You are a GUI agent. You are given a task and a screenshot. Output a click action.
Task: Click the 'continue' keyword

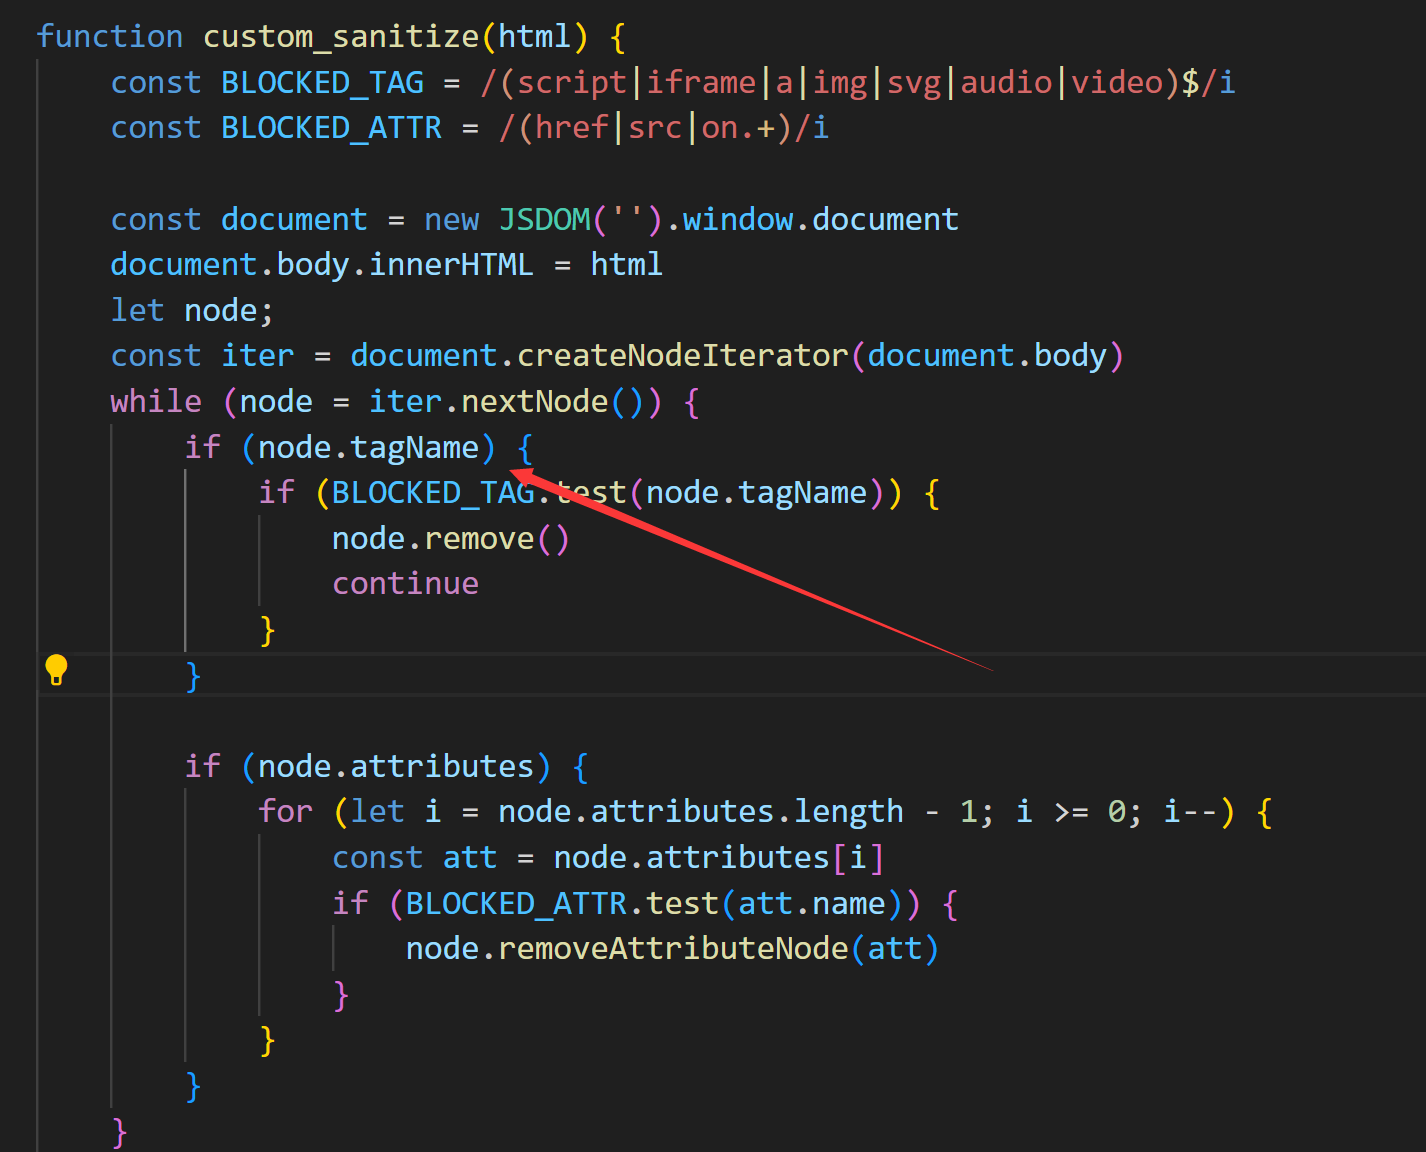tap(406, 584)
